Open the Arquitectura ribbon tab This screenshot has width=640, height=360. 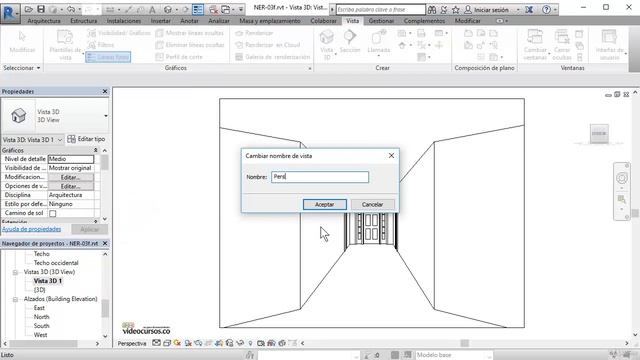[44, 20]
